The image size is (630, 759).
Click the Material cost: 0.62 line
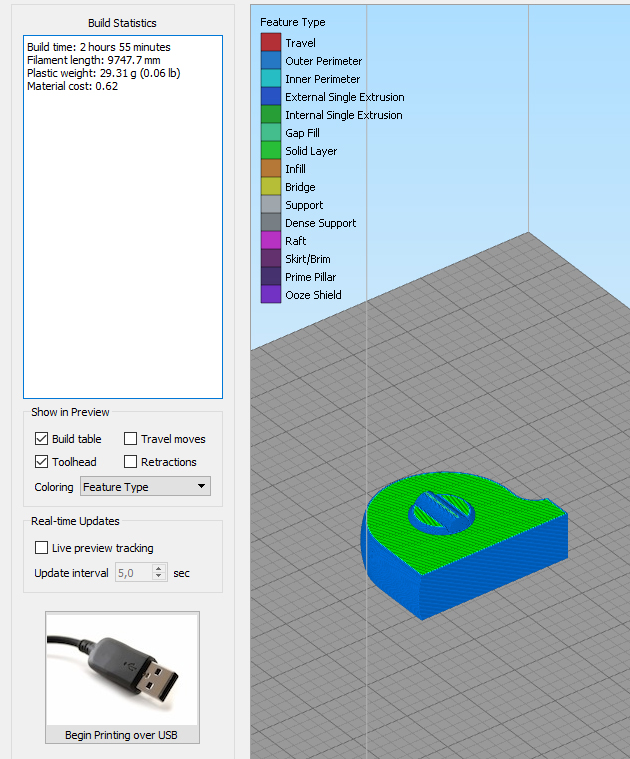click(x=73, y=86)
